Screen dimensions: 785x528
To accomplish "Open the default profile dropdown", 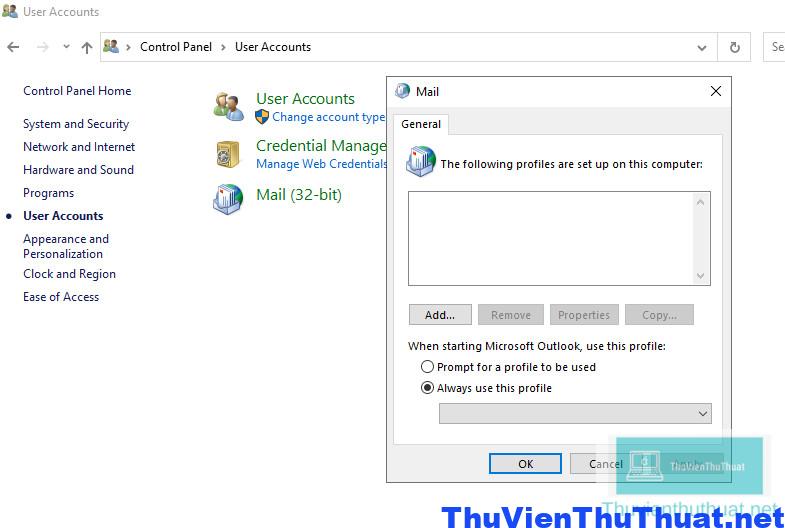I will pyautogui.click(x=575, y=413).
